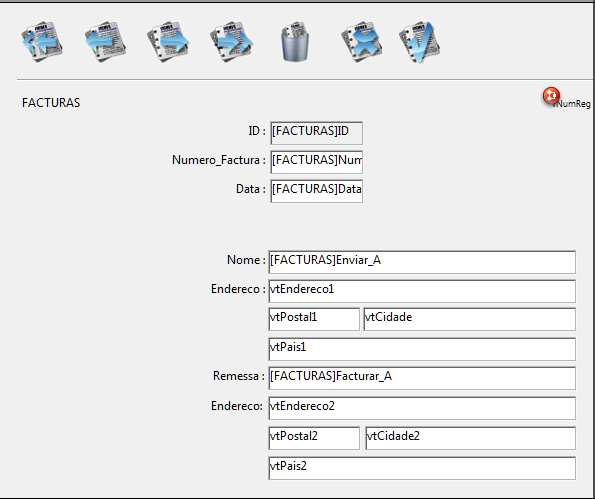The height and width of the screenshot is (499, 595).
Task: Click the [FACTURAS]Facturar_A field
Action: point(422,378)
